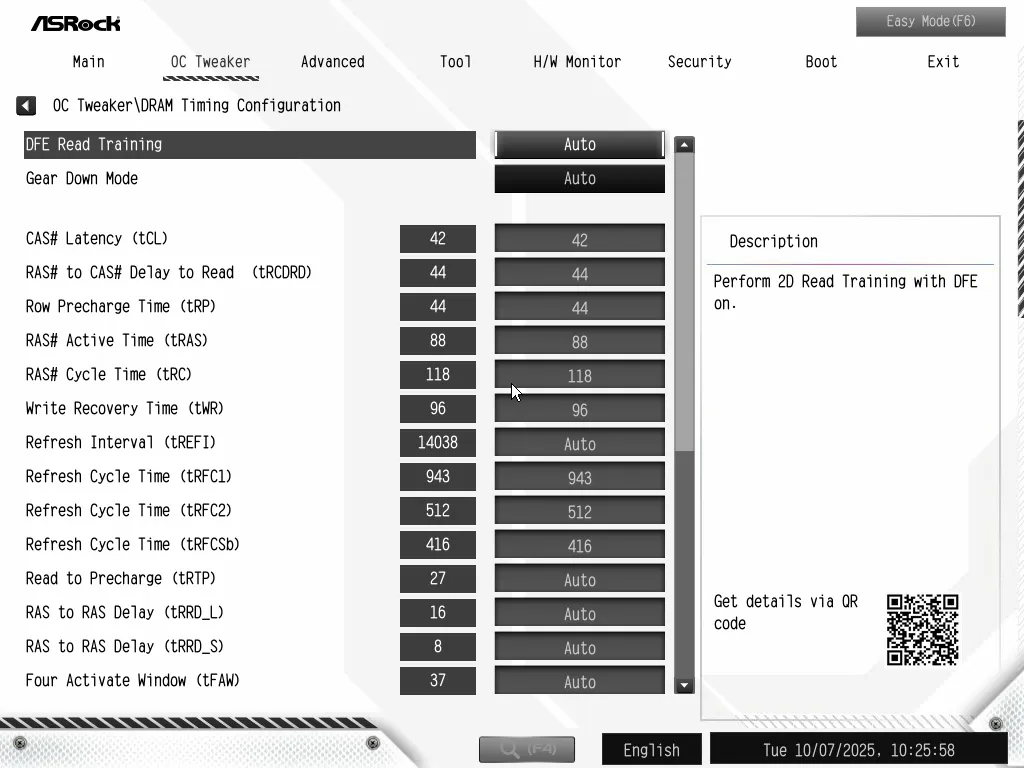
Task: Open the DFE Read Training Auto dropdown
Action: pos(579,145)
